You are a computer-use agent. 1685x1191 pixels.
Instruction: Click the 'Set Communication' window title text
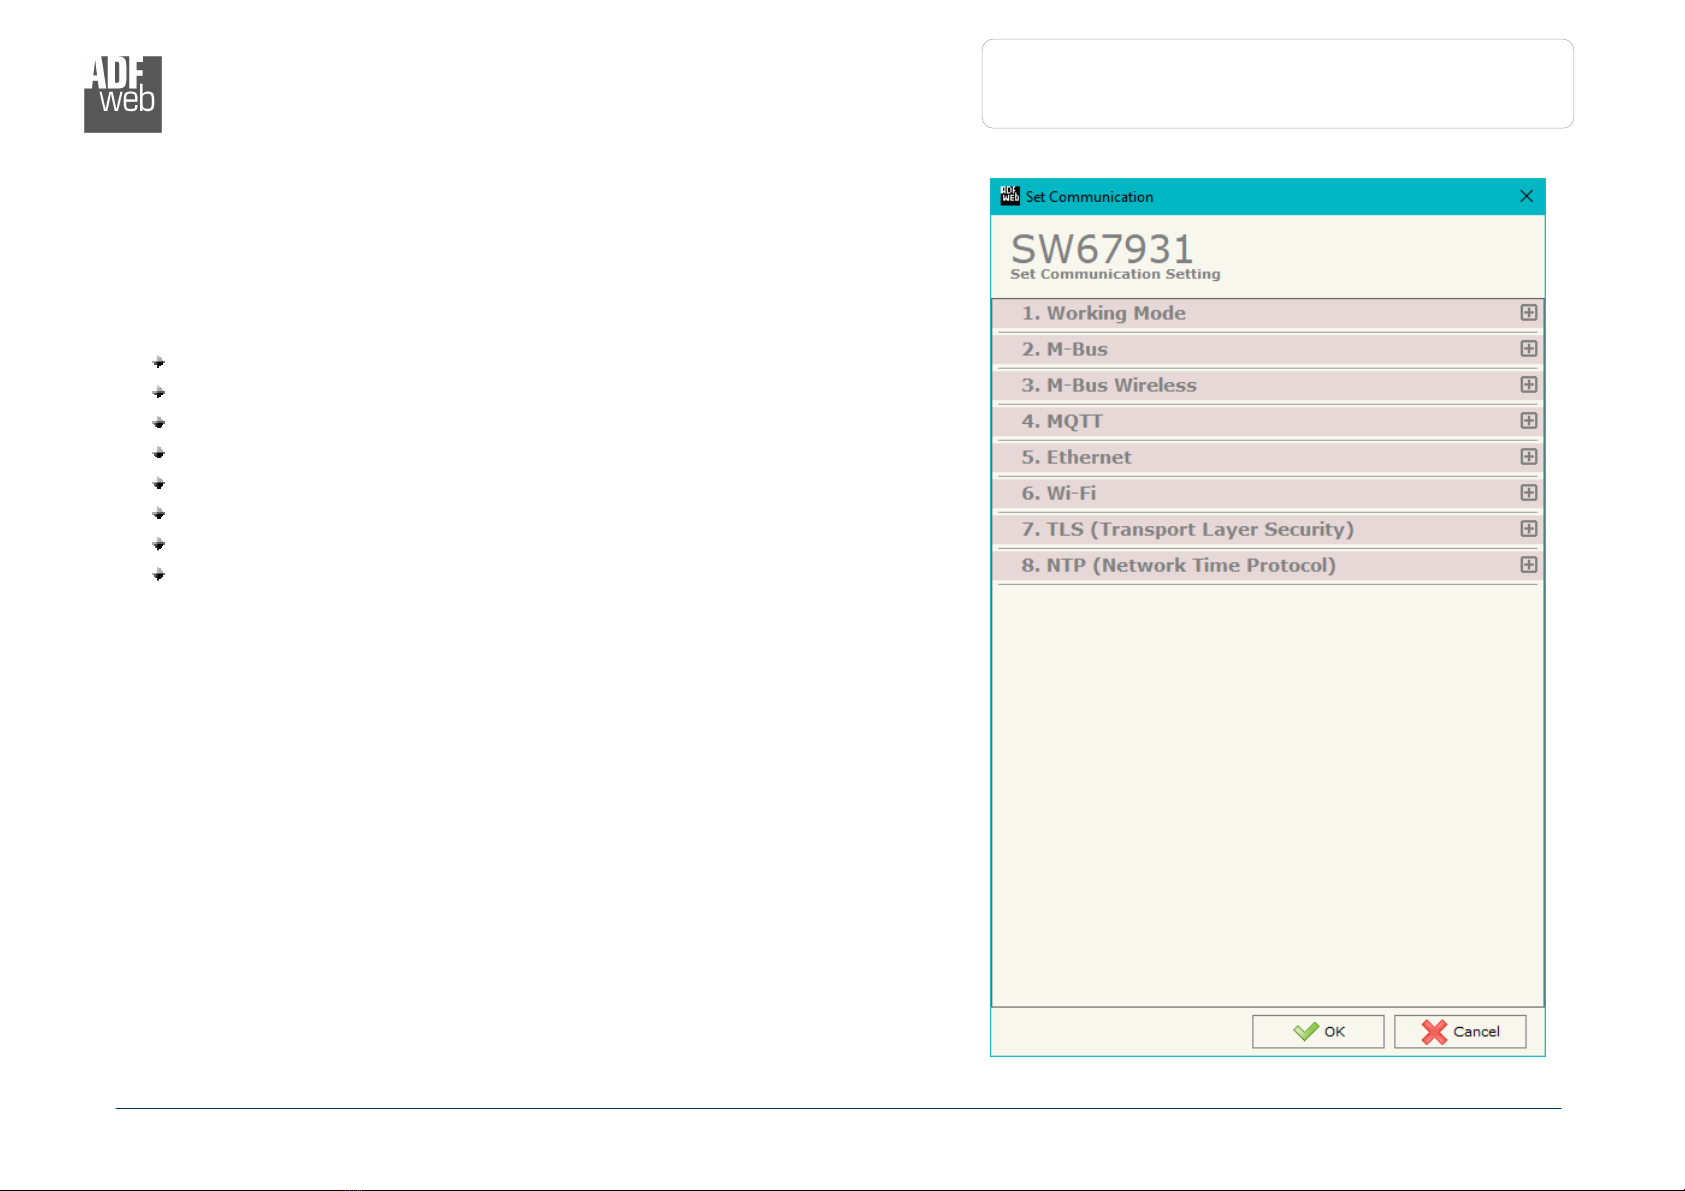[x=1089, y=197]
